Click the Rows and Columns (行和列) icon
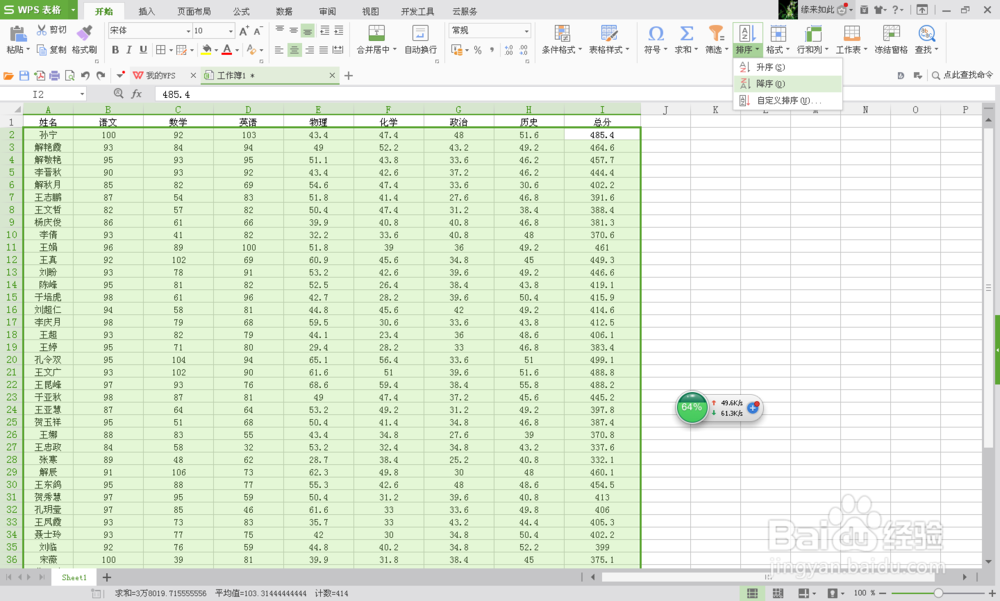This screenshot has height=601, width=1000. click(812, 33)
